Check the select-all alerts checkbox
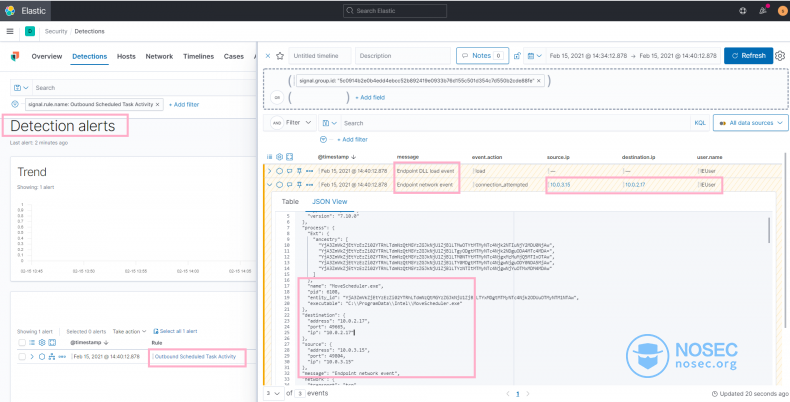This screenshot has width=790, height=402. [22, 343]
